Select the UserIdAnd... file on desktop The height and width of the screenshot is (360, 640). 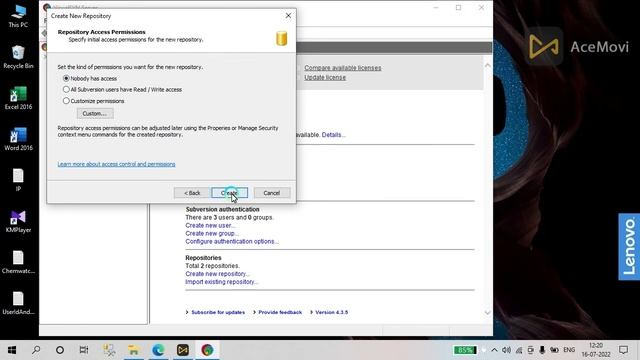pos(18,303)
